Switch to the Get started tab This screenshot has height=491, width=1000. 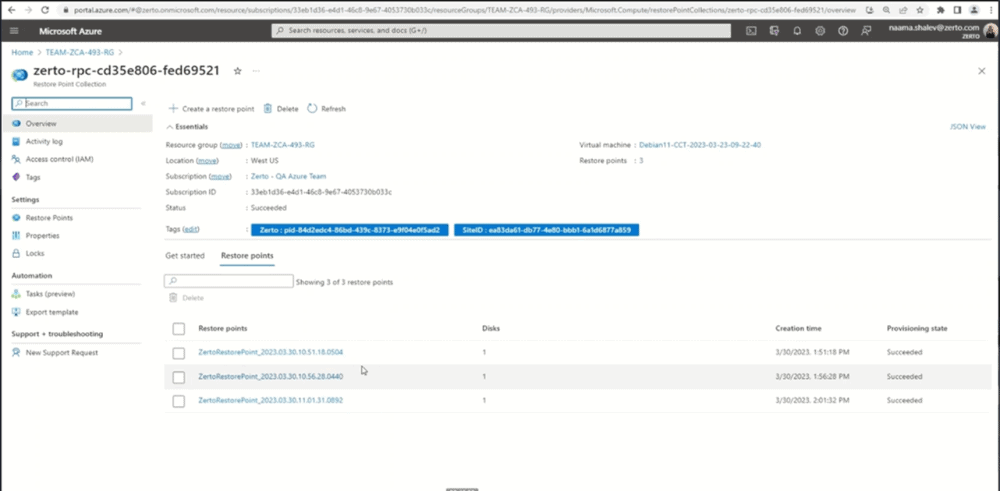tap(185, 256)
